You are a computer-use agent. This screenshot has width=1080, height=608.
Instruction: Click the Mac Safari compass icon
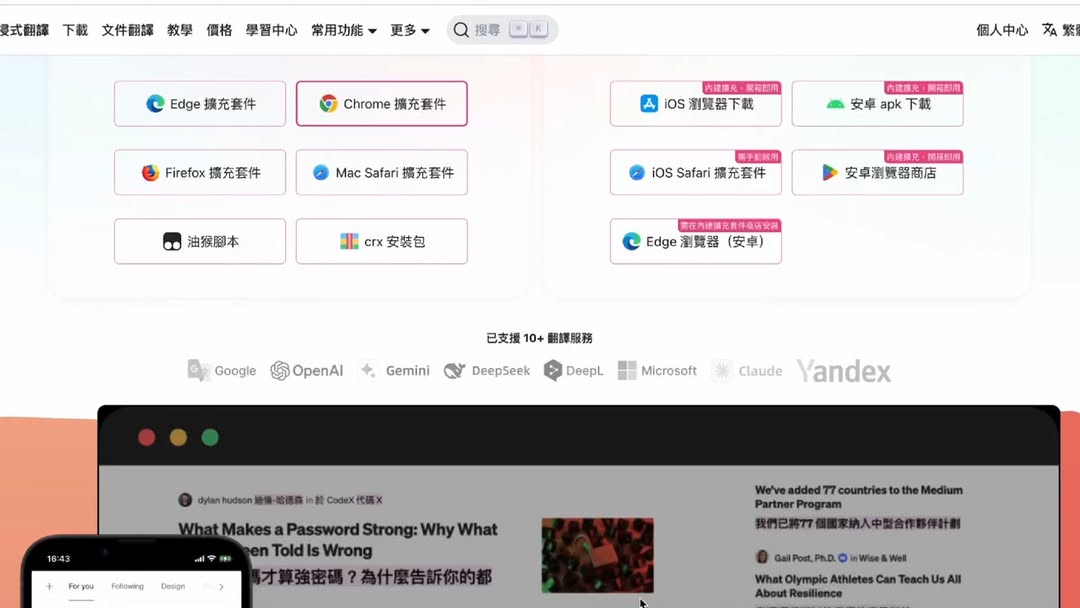tap(321, 173)
